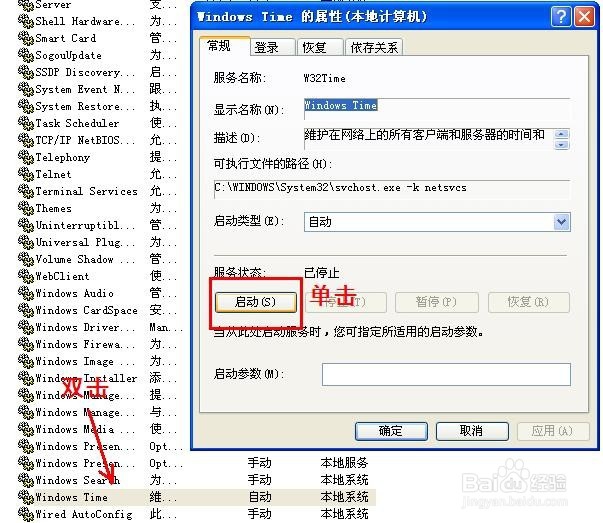The image size is (603, 523).
Task: Click the 确定 button
Action: point(391,431)
